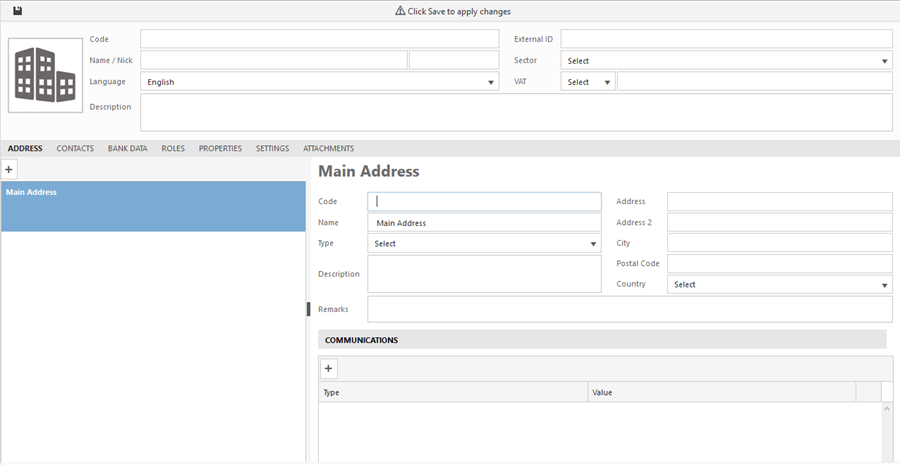Go to the Roles tab

coord(173,148)
